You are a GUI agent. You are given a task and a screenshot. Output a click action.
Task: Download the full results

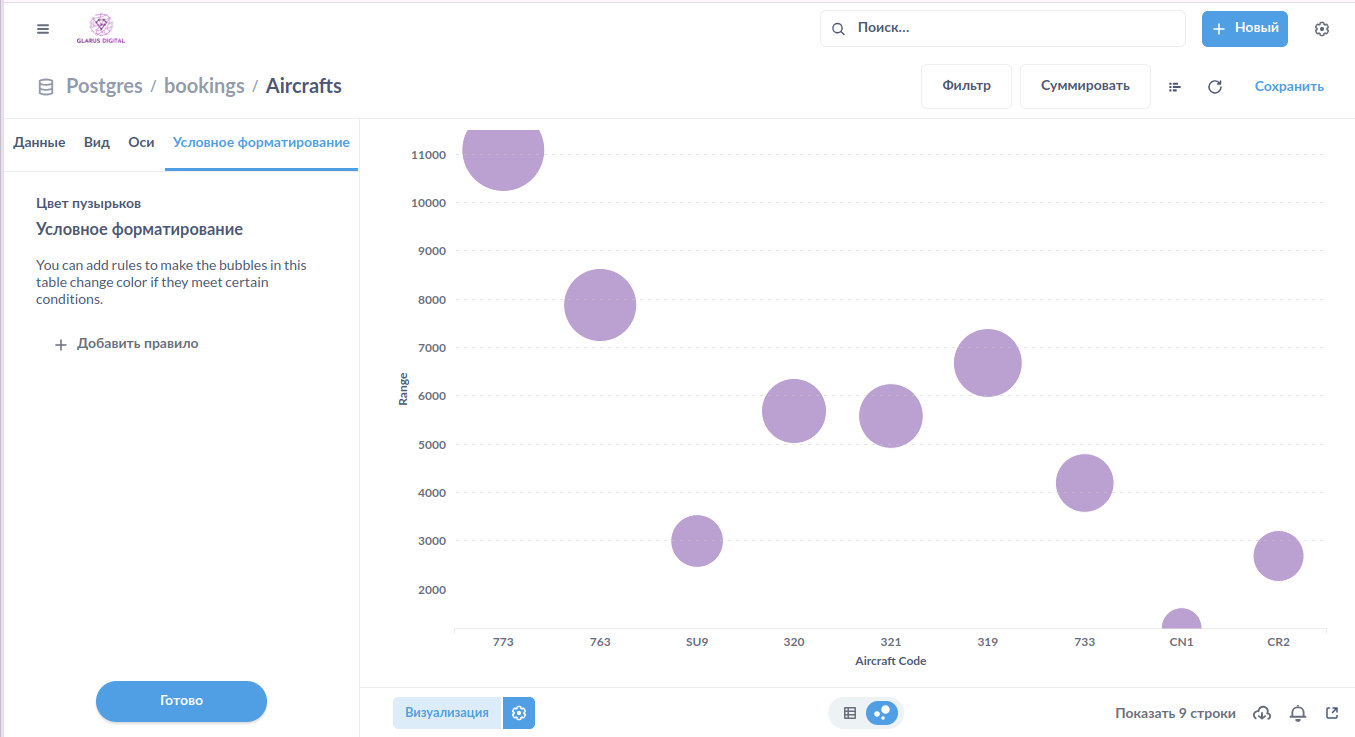click(x=1262, y=713)
